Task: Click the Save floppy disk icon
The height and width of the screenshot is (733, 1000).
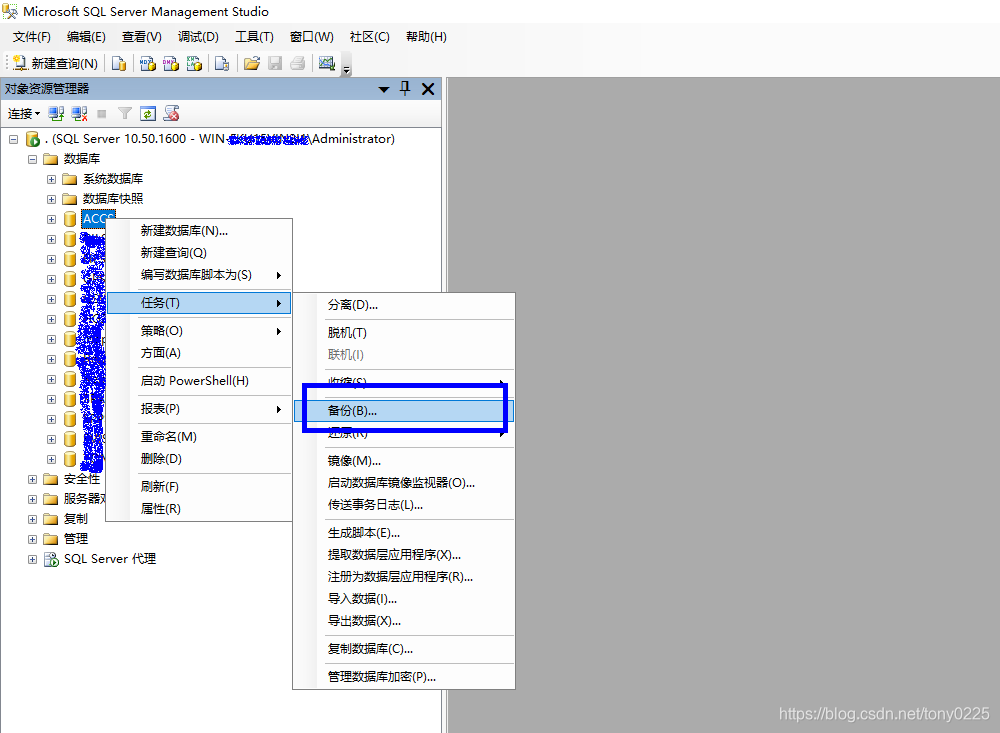Action: [x=275, y=63]
